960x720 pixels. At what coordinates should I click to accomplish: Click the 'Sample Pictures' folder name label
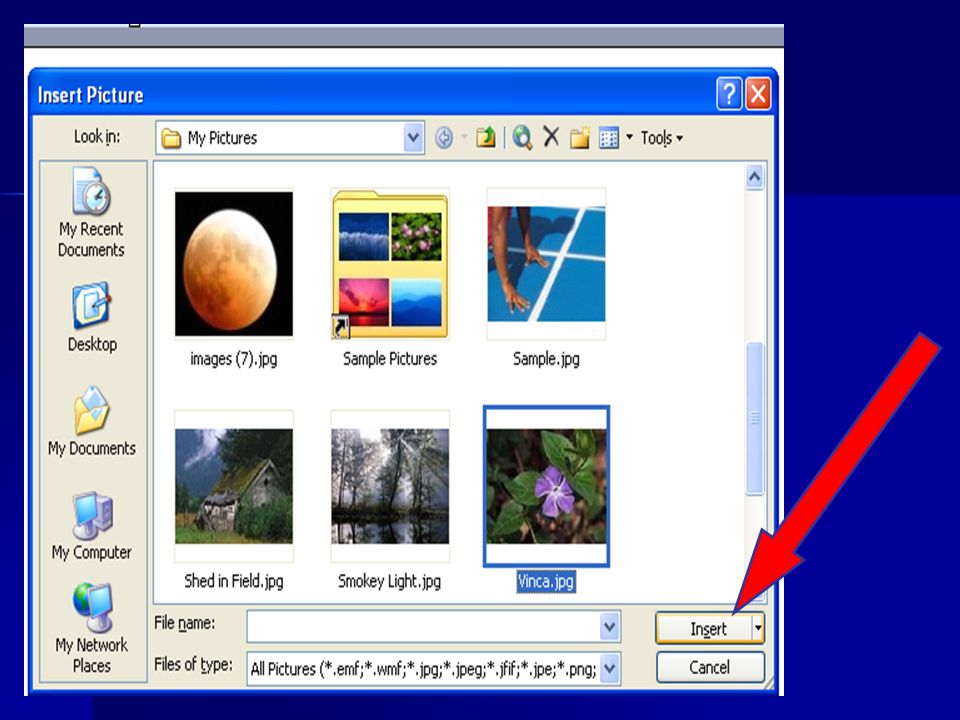tap(390, 359)
